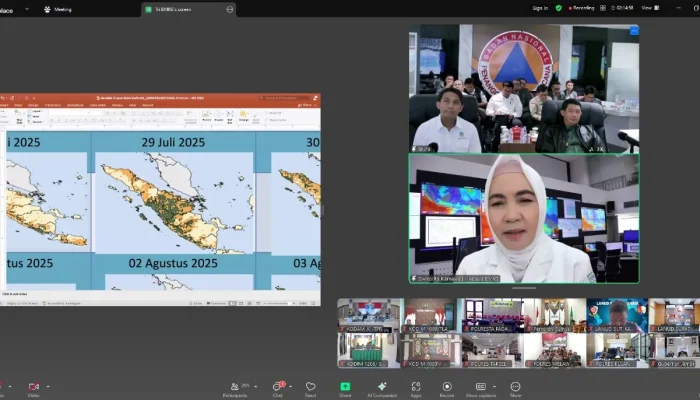Select the BNPB conference room video tile
The height and width of the screenshot is (400, 700).
click(524, 89)
